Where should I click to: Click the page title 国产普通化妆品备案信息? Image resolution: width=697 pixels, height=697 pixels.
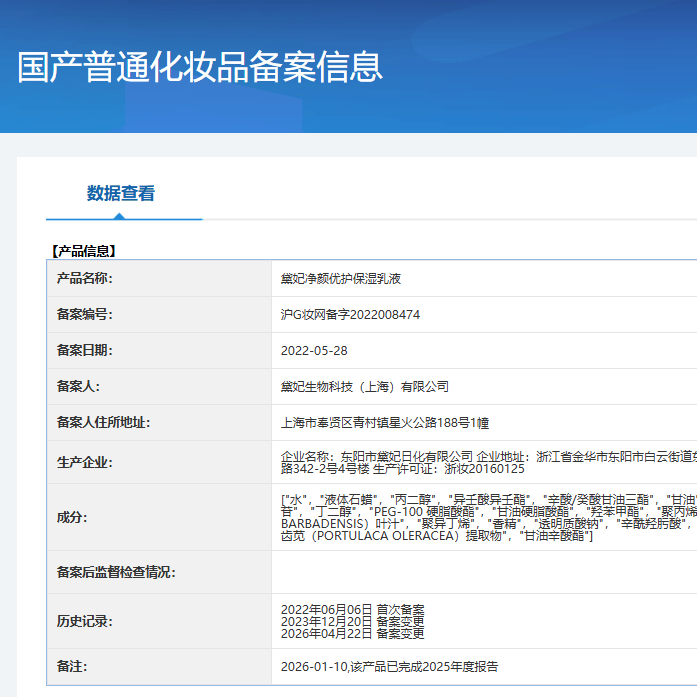pos(200,67)
